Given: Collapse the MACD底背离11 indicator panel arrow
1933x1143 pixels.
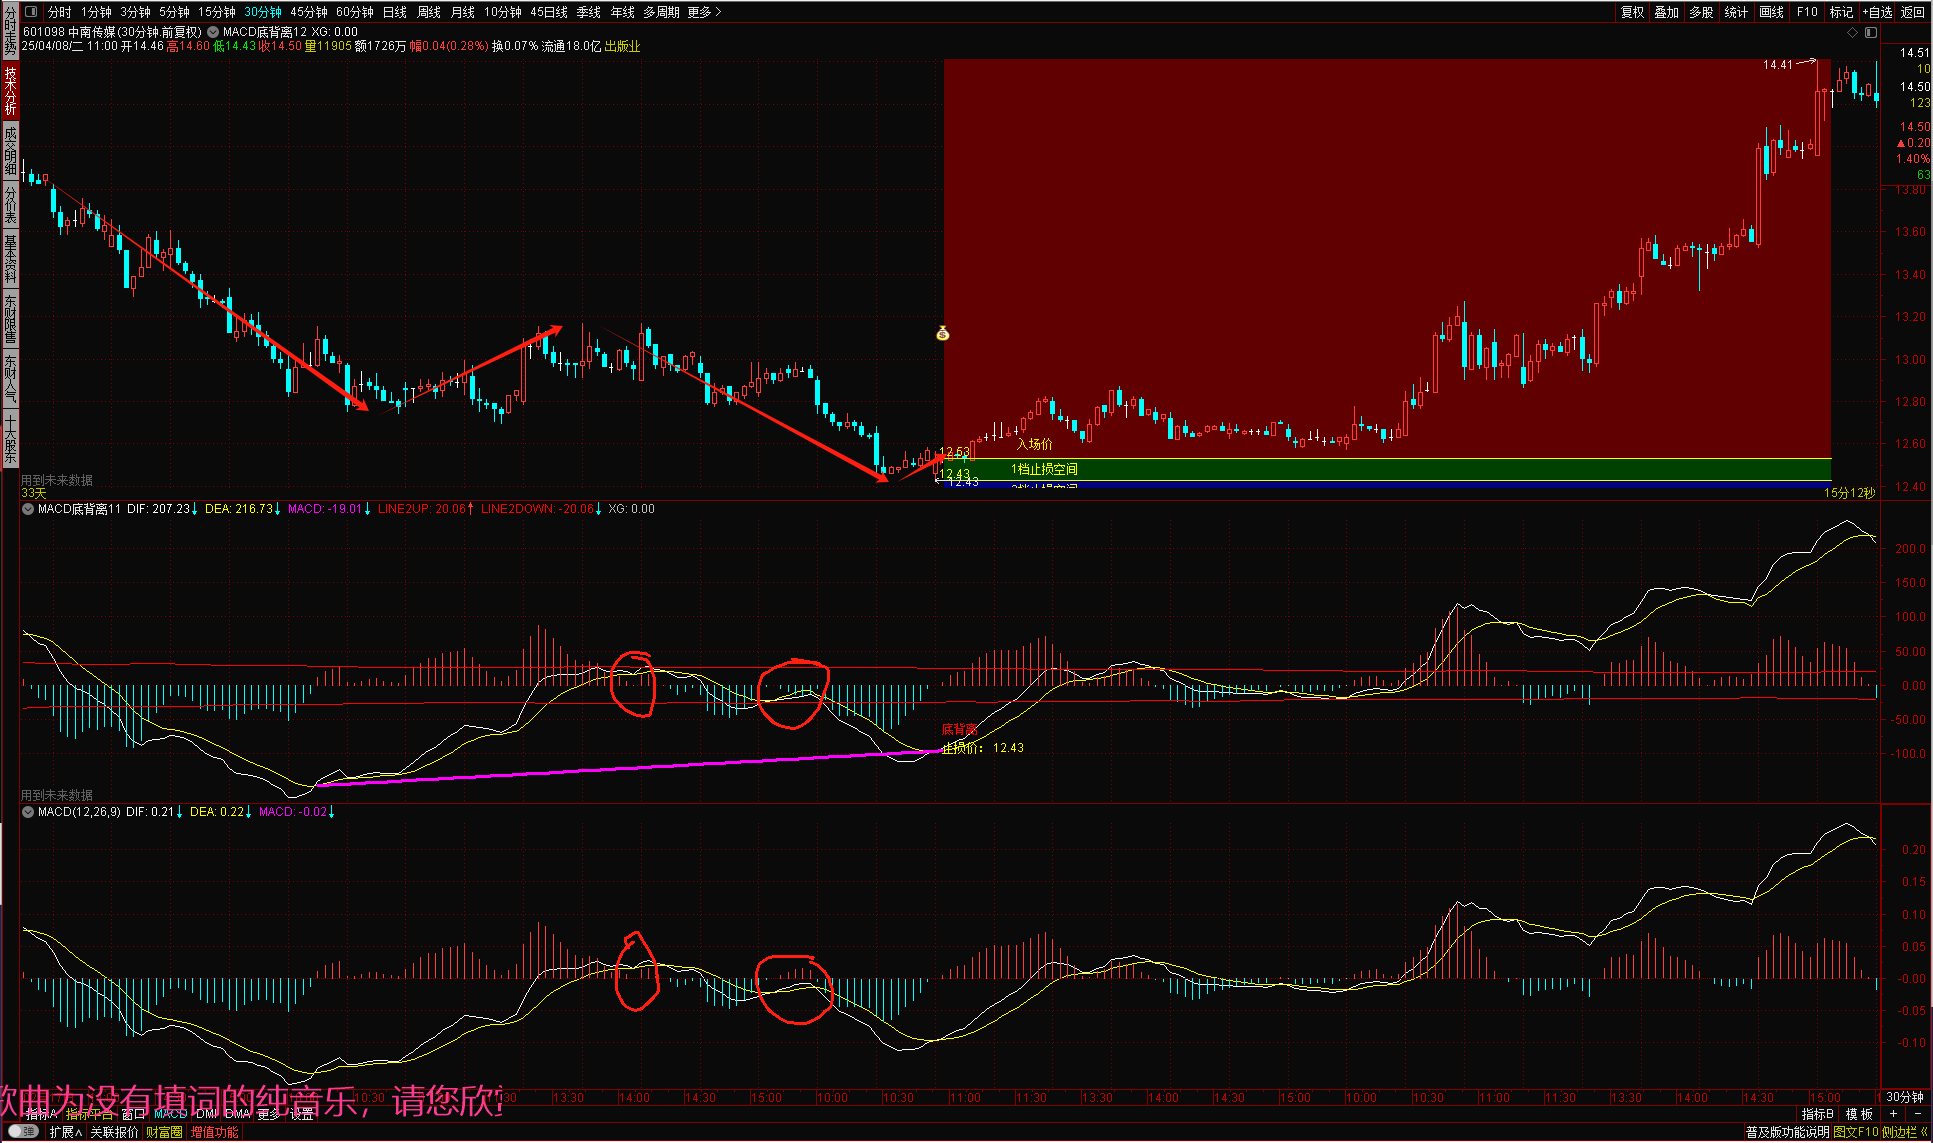Looking at the screenshot, I should 28,509.
